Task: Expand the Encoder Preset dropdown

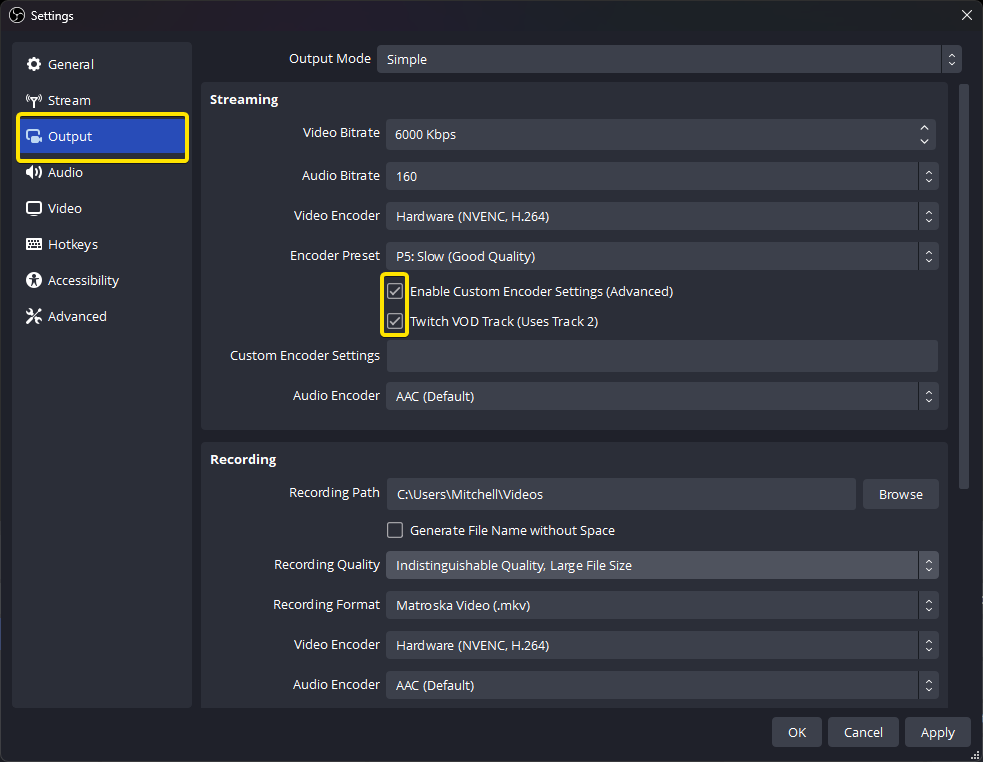Action: pyautogui.click(x=661, y=256)
